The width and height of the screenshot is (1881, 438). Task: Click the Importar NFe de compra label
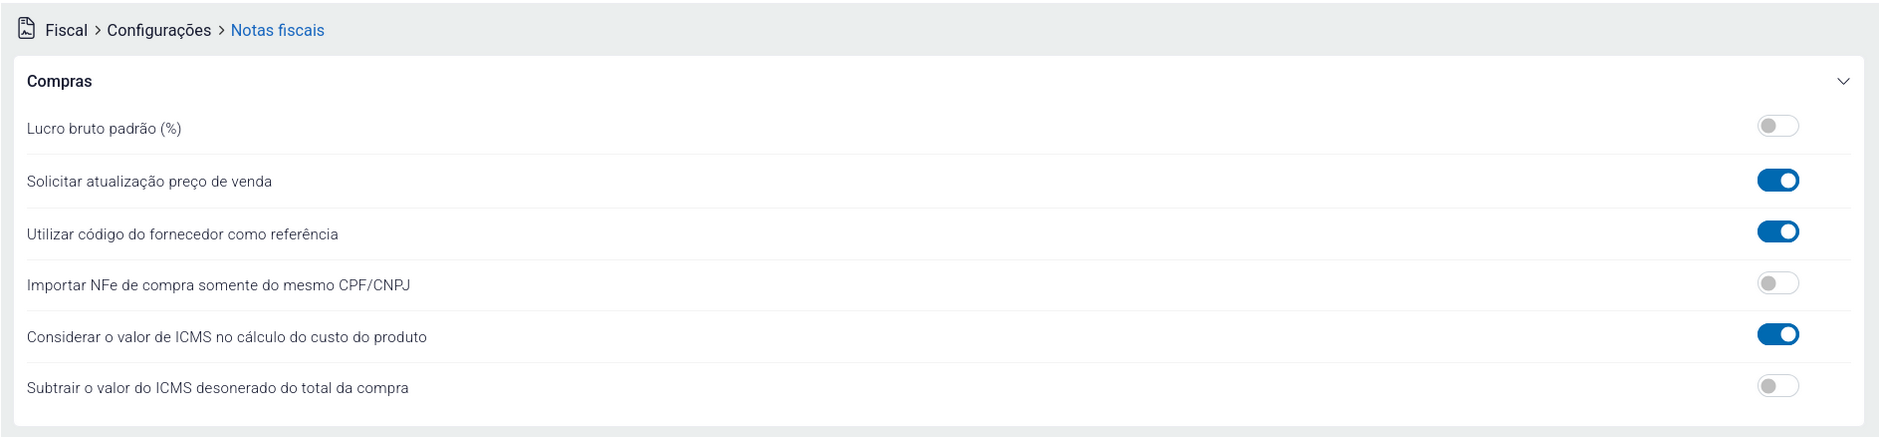coord(218,285)
